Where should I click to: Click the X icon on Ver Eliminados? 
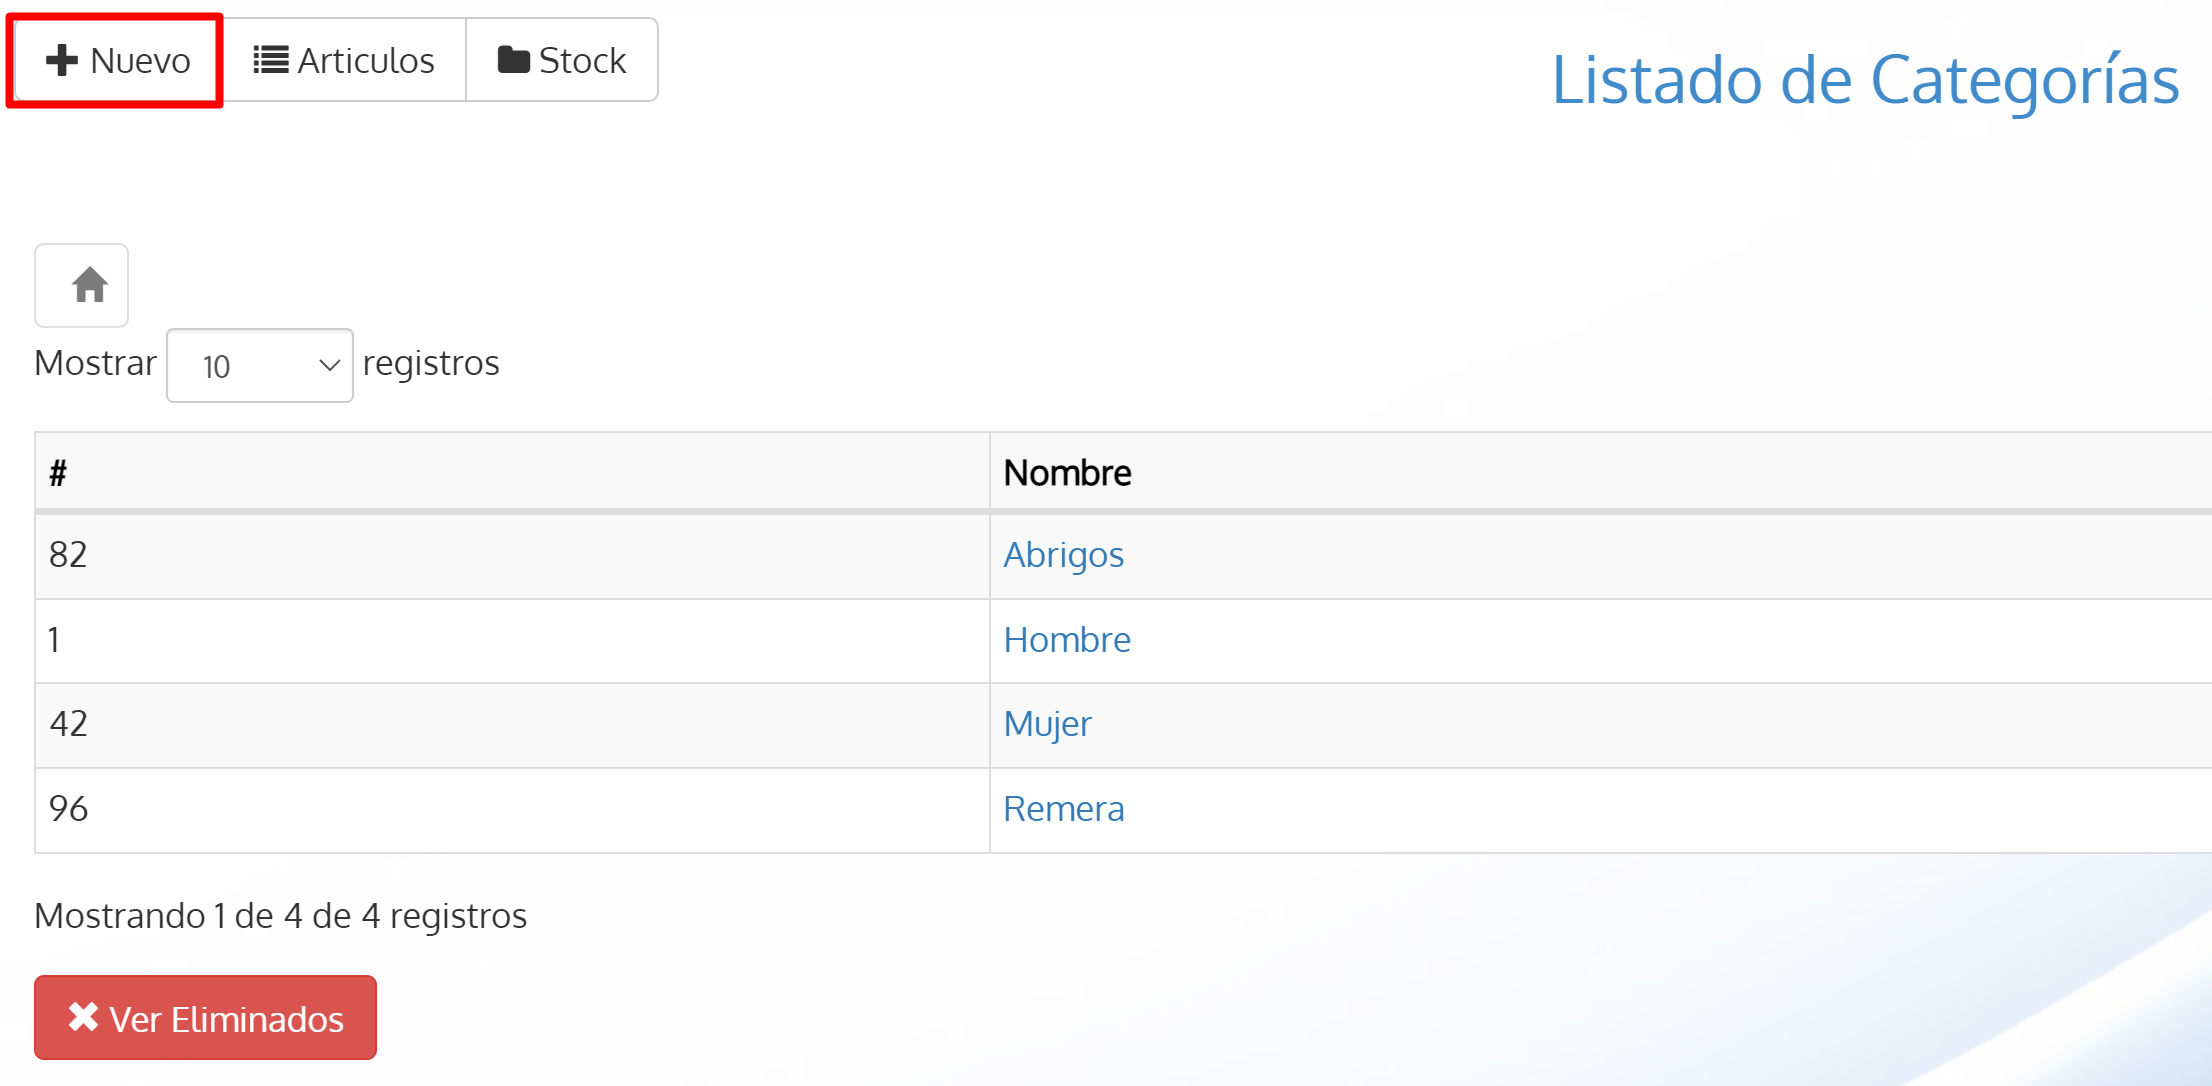[83, 1017]
